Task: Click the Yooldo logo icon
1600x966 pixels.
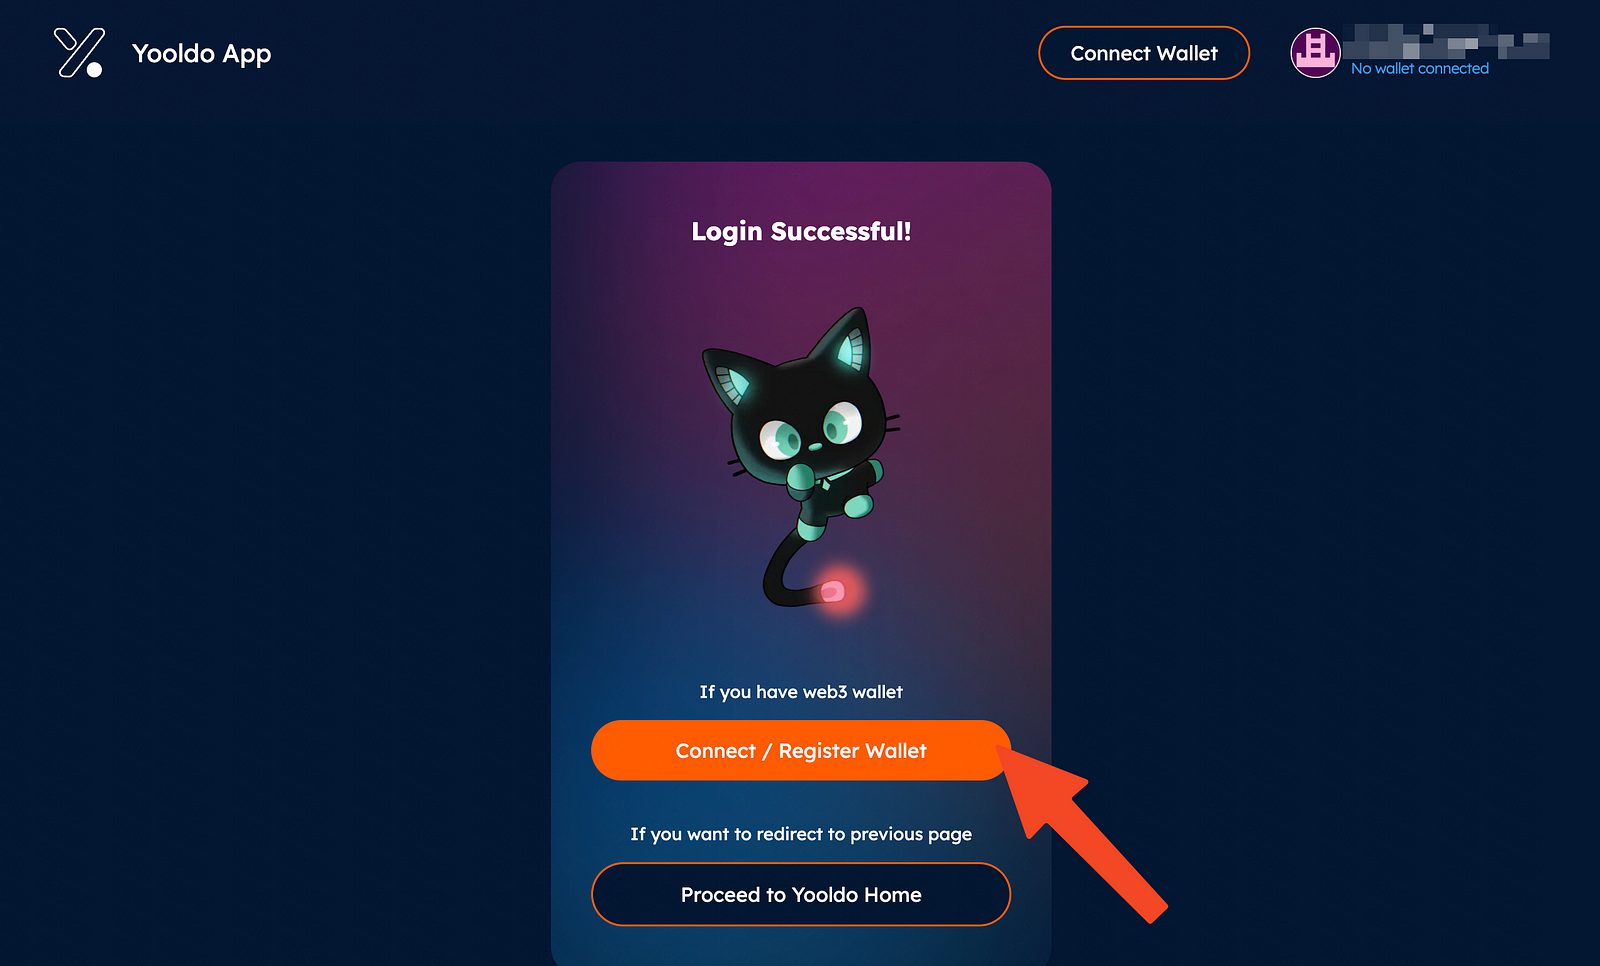Action: [79, 53]
